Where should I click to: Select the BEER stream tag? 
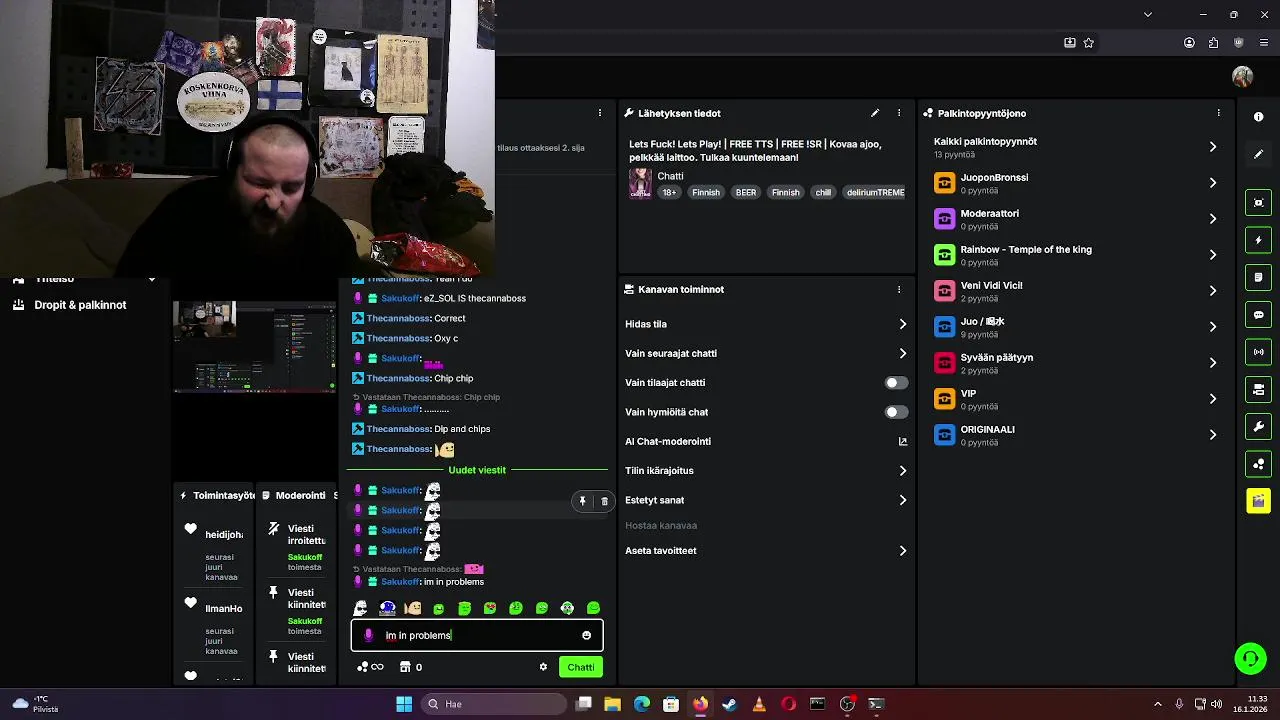point(746,192)
